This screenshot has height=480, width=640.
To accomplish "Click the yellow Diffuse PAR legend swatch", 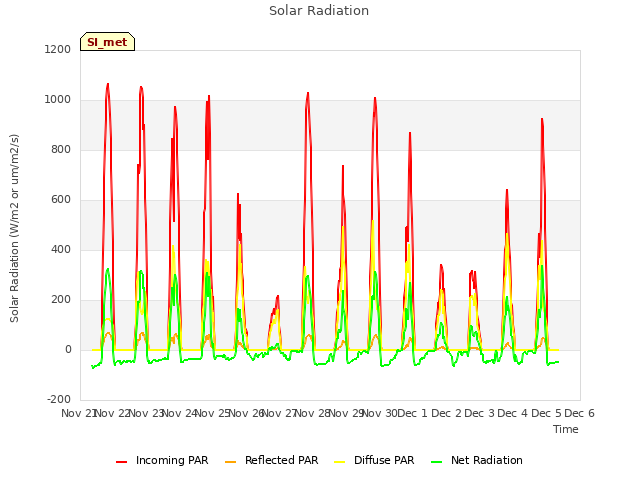I will (x=340, y=462).
